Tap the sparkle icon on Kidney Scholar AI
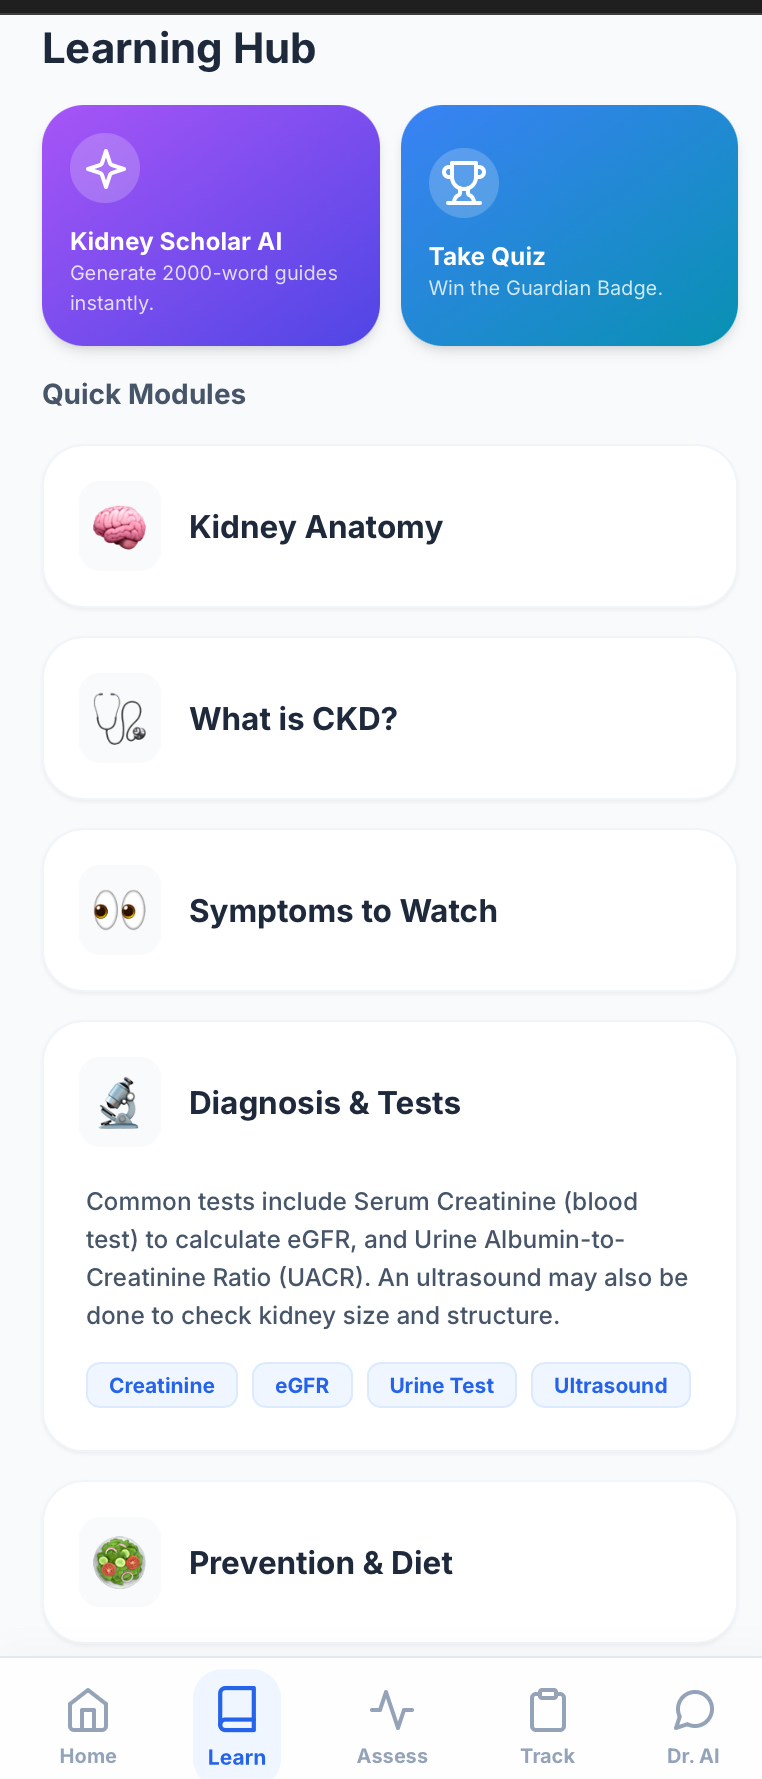 [105, 168]
